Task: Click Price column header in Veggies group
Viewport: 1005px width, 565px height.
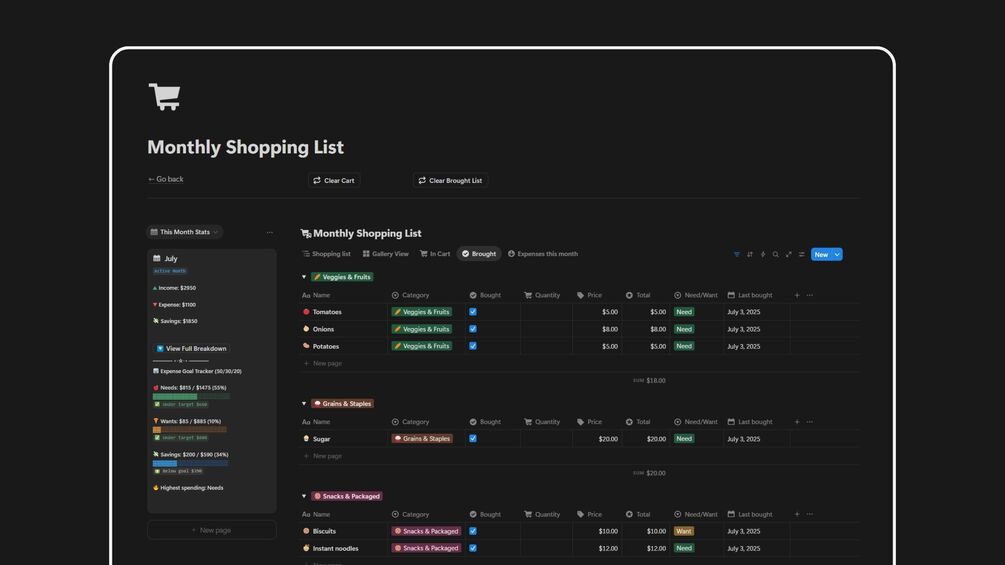Action: pos(589,295)
